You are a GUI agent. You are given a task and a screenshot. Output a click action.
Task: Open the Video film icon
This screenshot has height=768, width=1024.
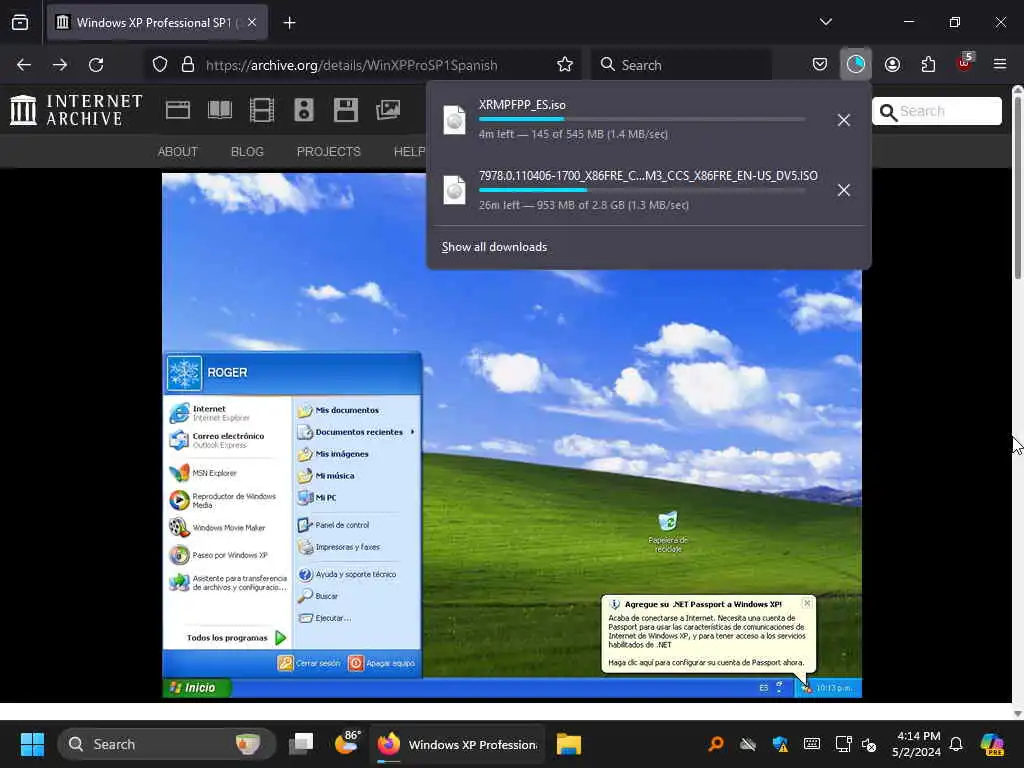[x=262, y=110]
